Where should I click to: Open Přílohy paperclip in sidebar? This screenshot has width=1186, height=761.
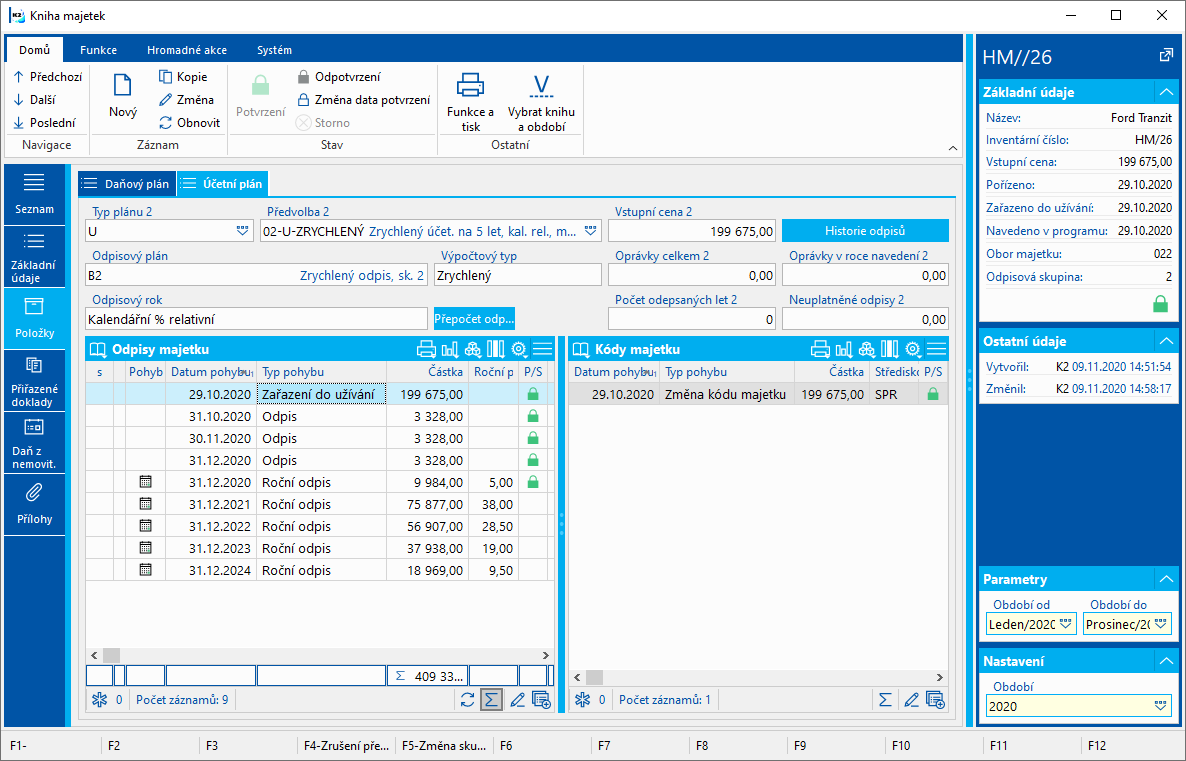pyautogui.click(x=34, y=493)
